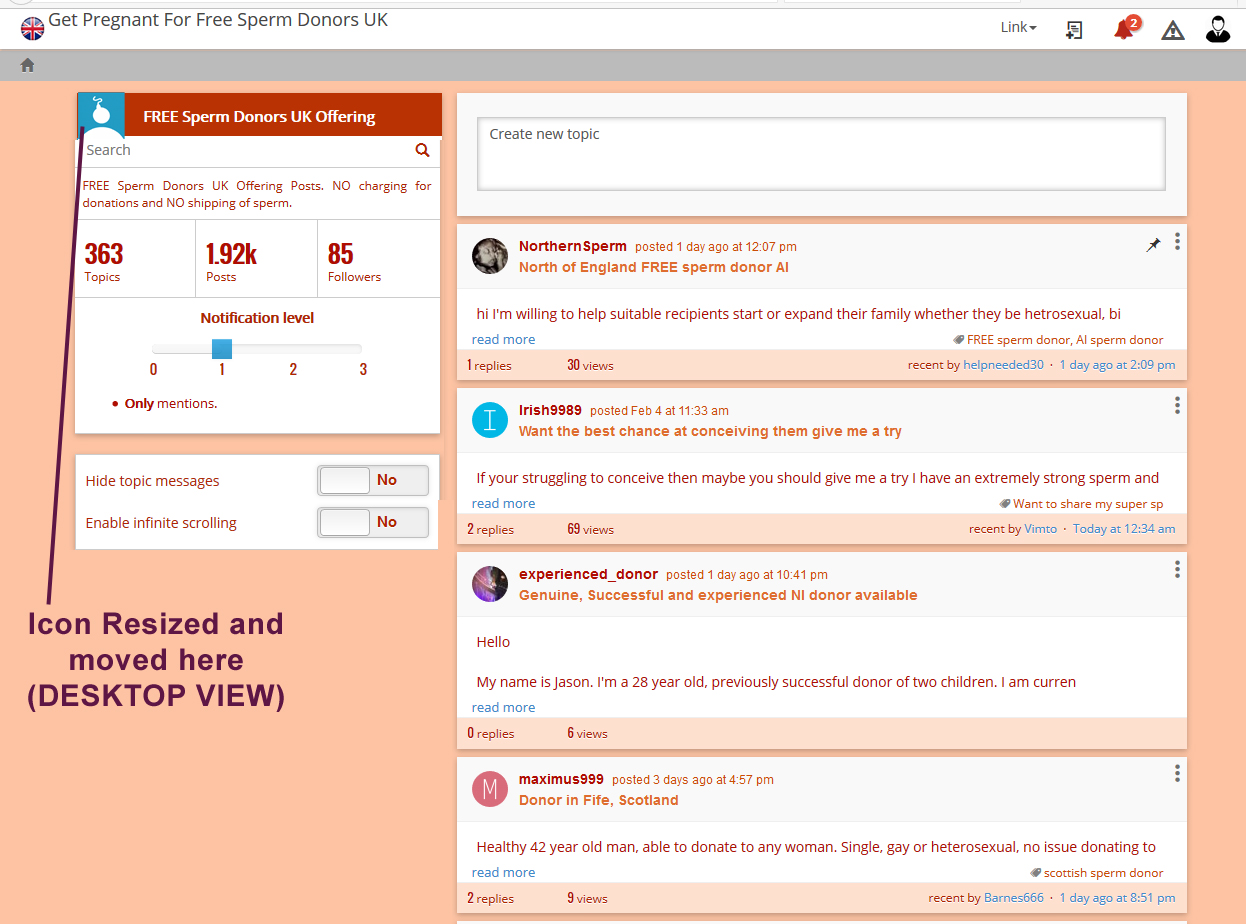Click the warning triangle icon in the header
Screen dimensions: 1246x924
[x=1173, y=30]
